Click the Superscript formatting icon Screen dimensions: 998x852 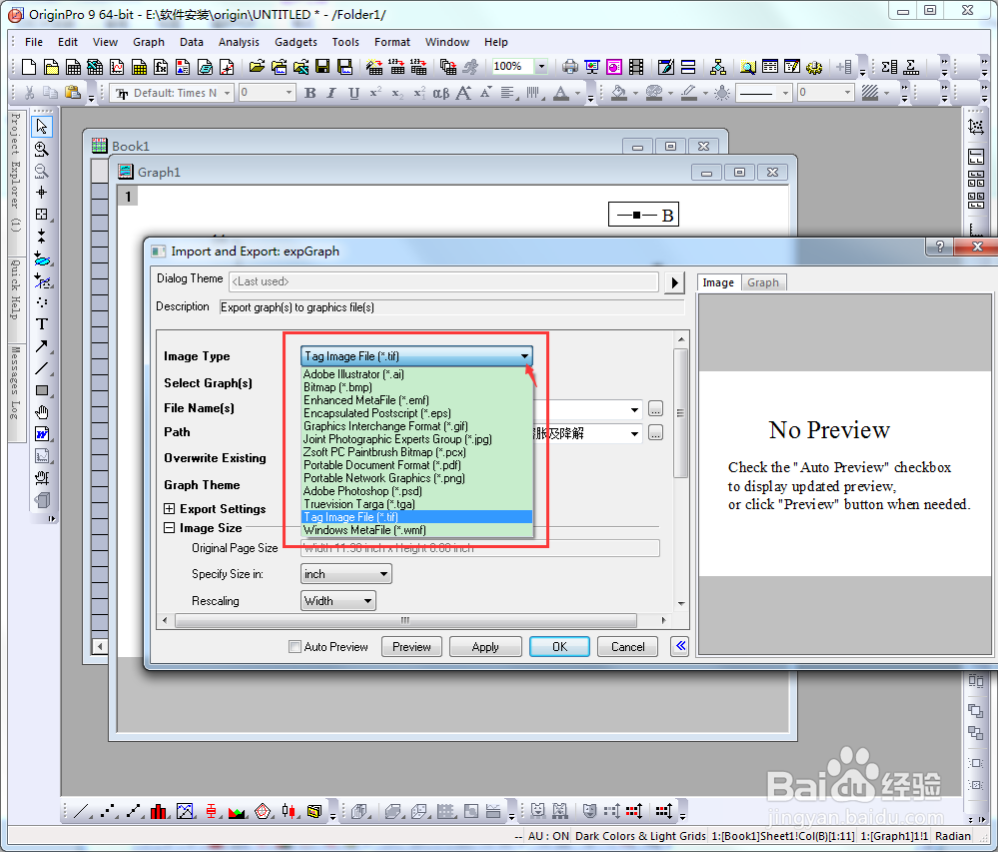[x=376, y=93]
